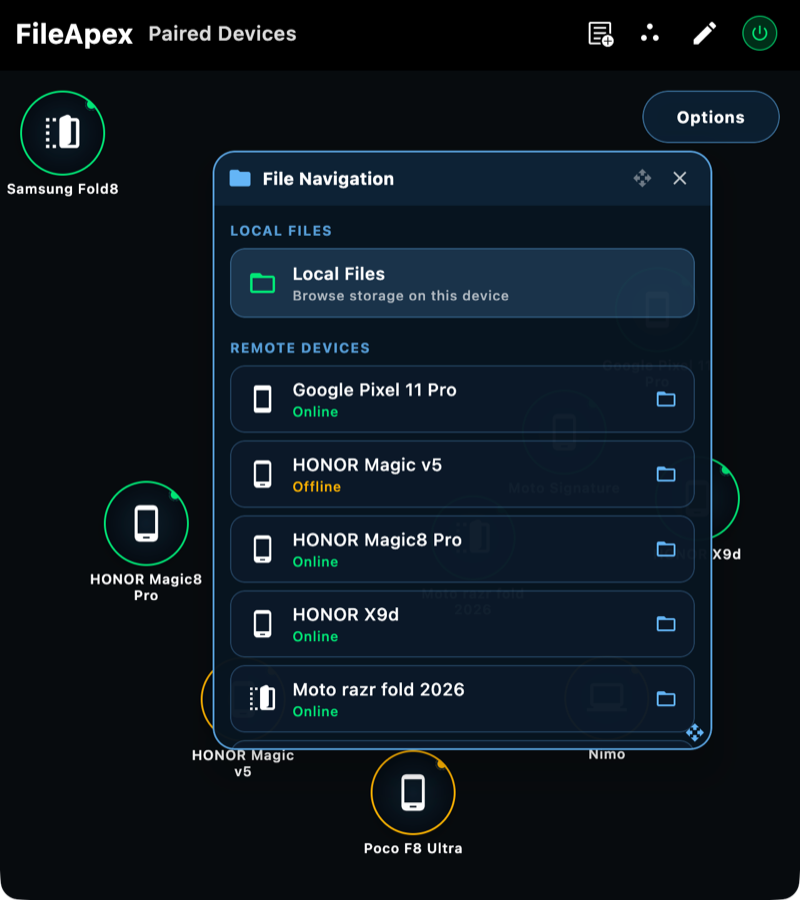Click phone icon of HONOR Magic8 Pro row
Viewport: 800px width, 900px height.
click(x=263, y=549)
